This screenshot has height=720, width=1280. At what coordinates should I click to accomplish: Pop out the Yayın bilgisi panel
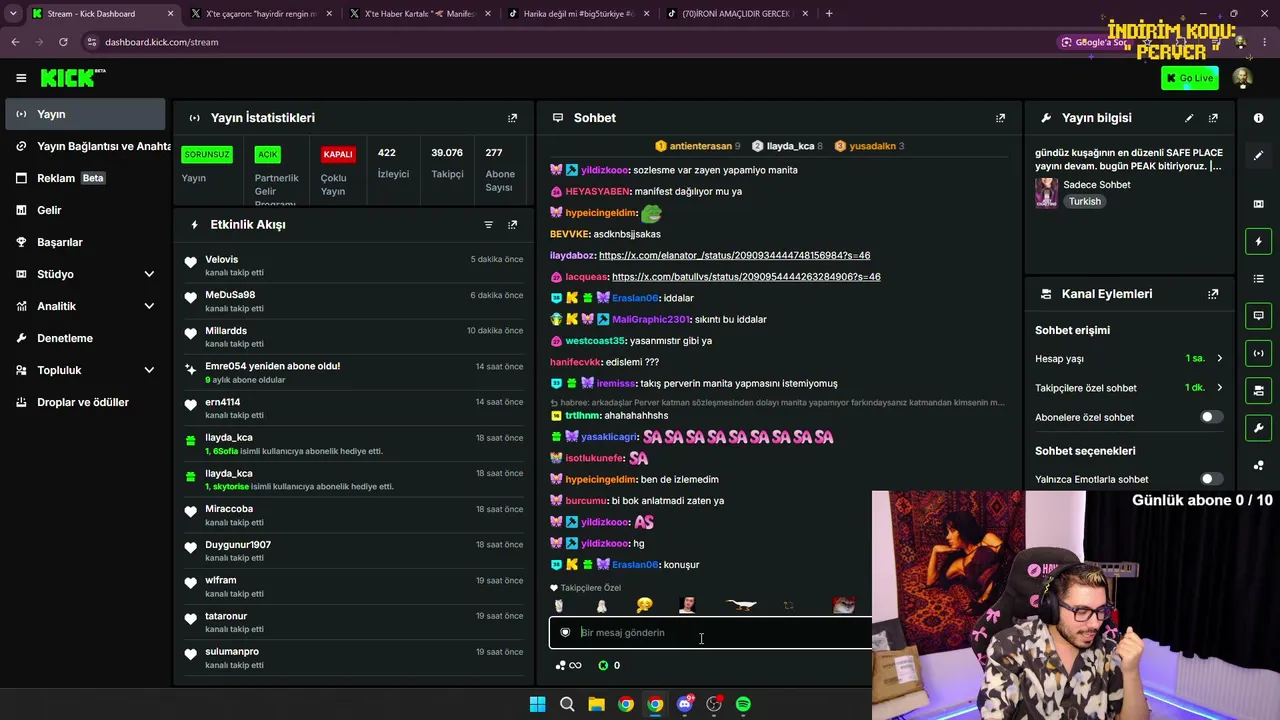(1213, 118)
